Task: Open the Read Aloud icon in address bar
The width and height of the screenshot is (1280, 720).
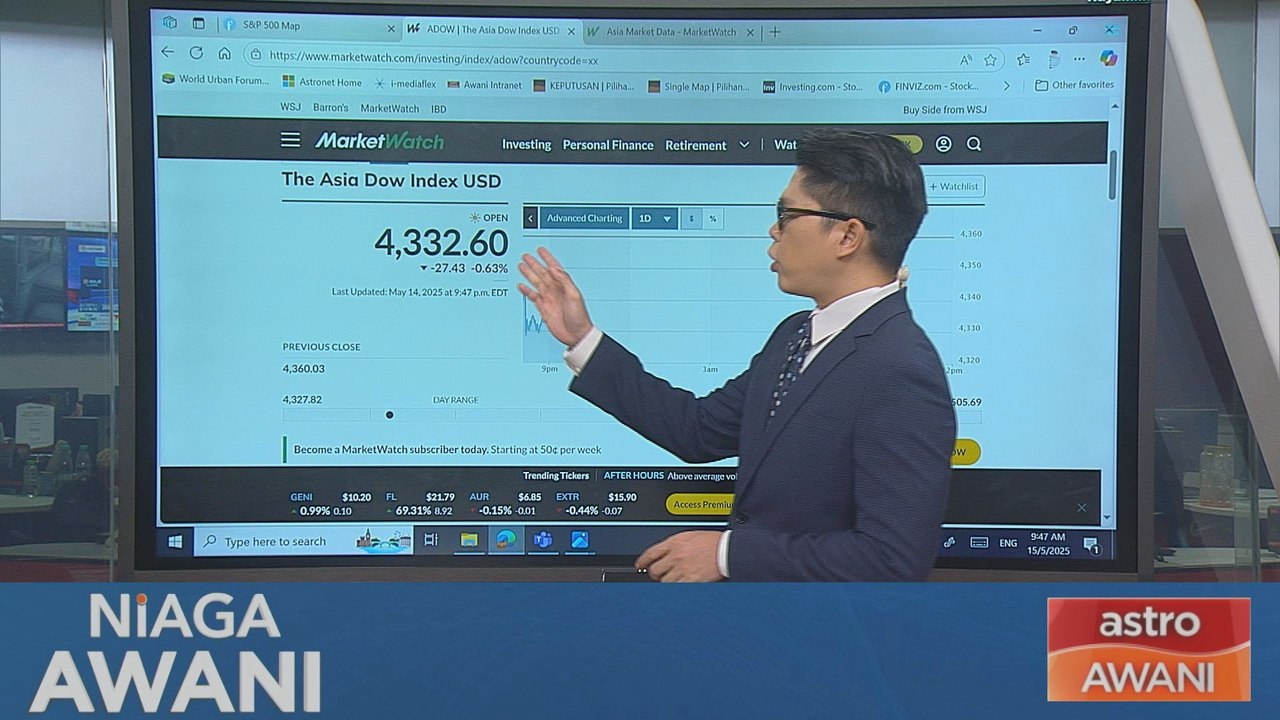Action: [x=965, y=59]
